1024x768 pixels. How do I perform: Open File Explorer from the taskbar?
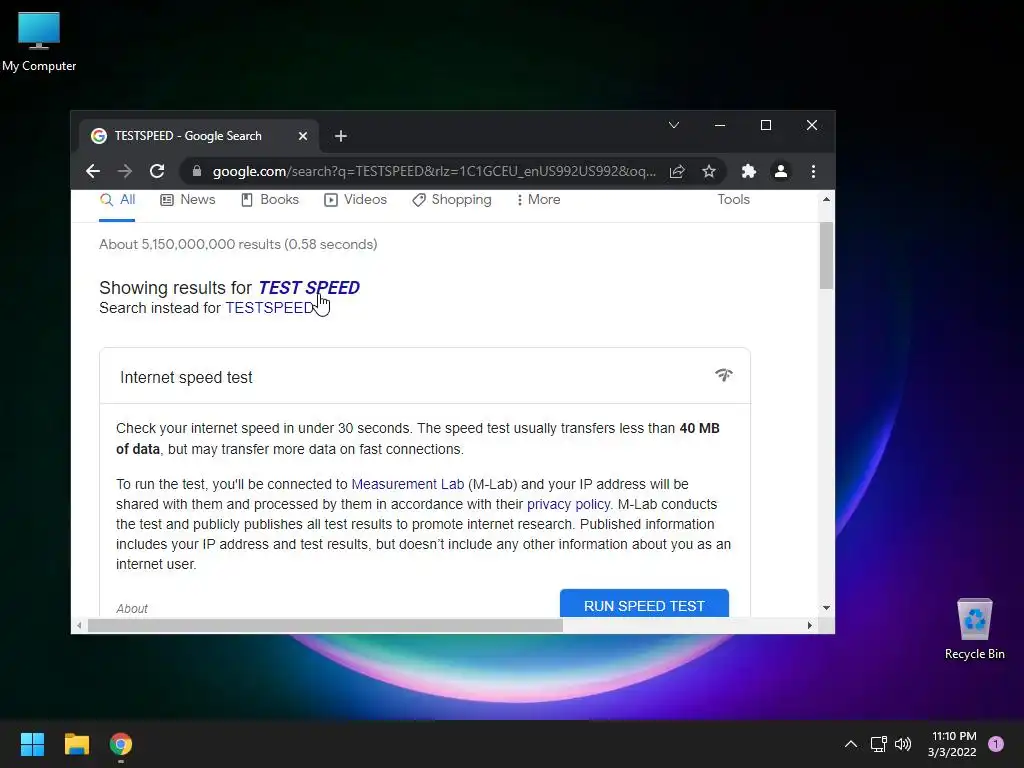click(76, 744)
